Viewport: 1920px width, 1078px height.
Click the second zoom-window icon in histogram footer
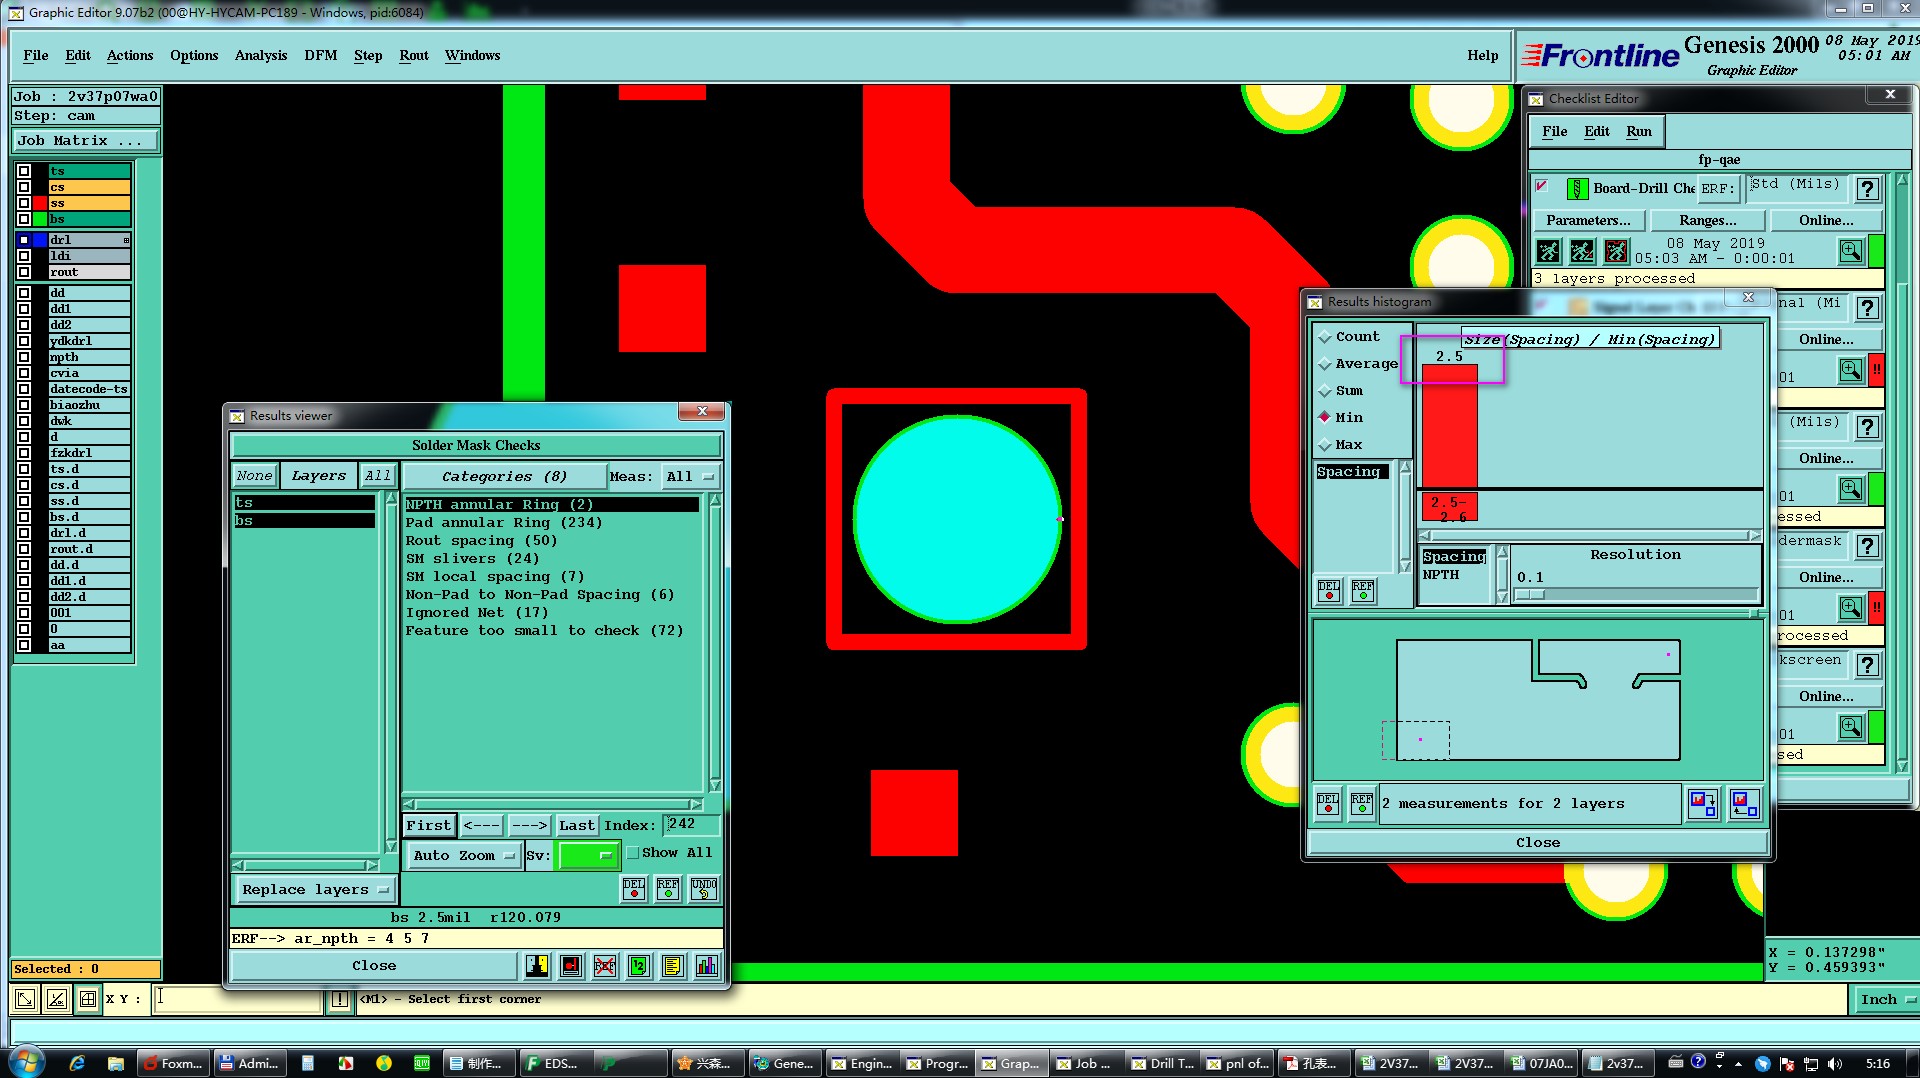pos(1744,803)
